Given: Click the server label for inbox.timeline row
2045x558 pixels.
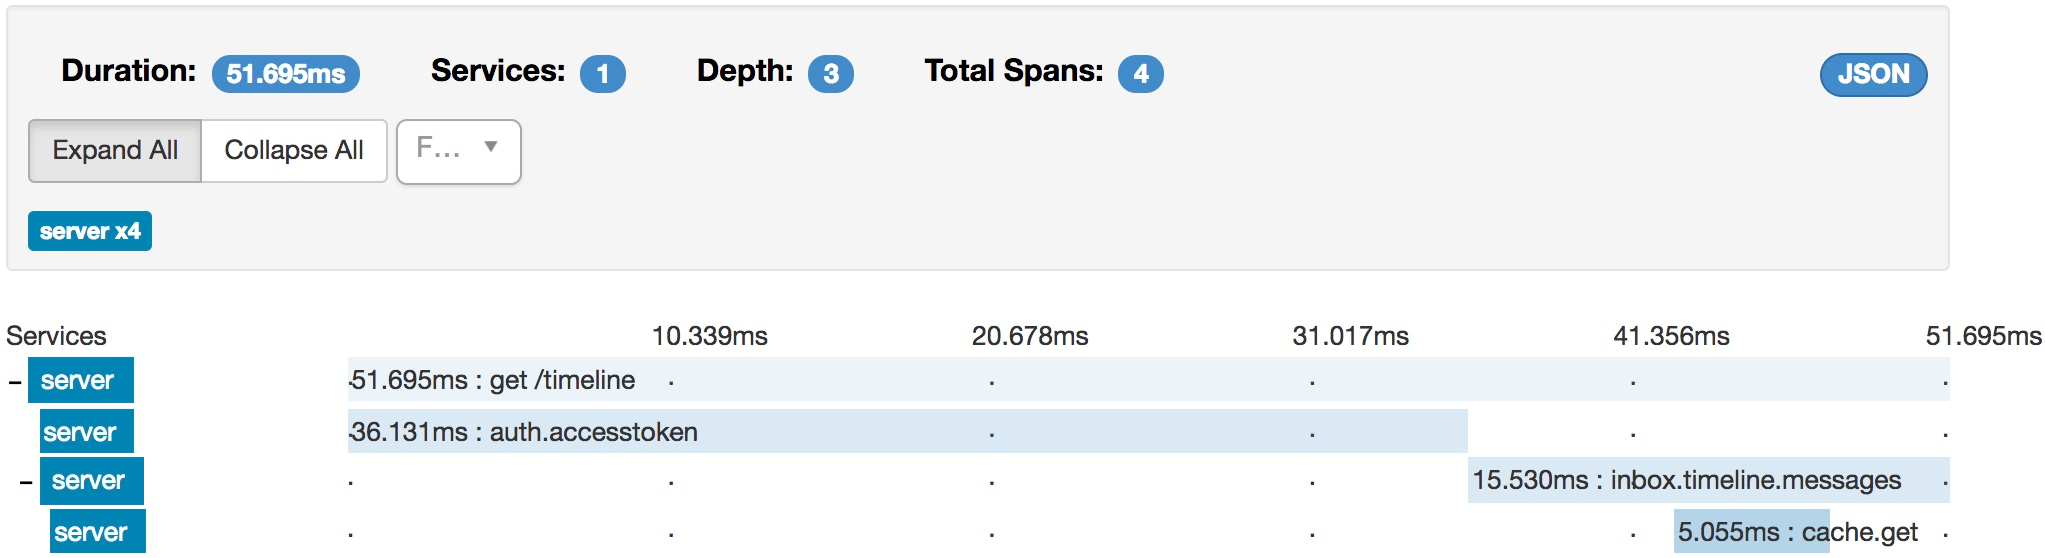Looking at the screenshot, I should 91,481.
